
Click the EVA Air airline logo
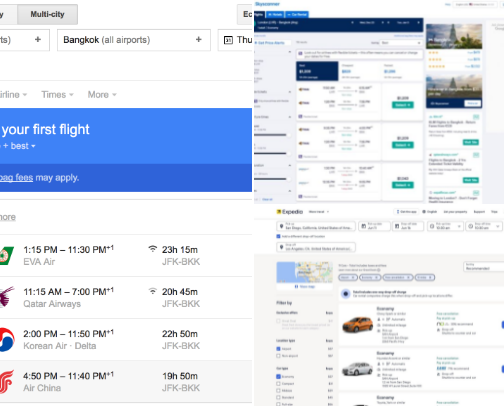(x=7, y=256)
